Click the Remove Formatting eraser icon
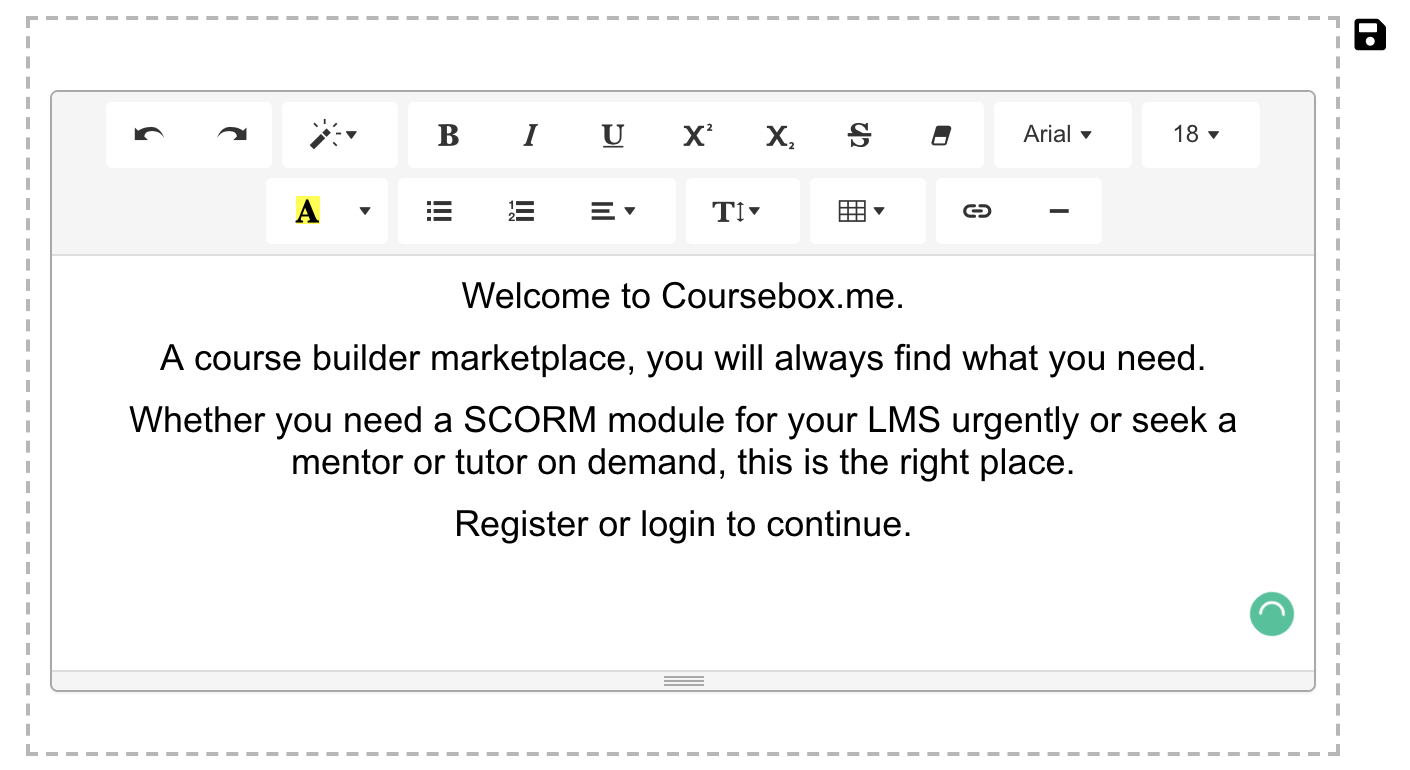The height and width of the screenshot is (770, 1410). click(940, 135)
